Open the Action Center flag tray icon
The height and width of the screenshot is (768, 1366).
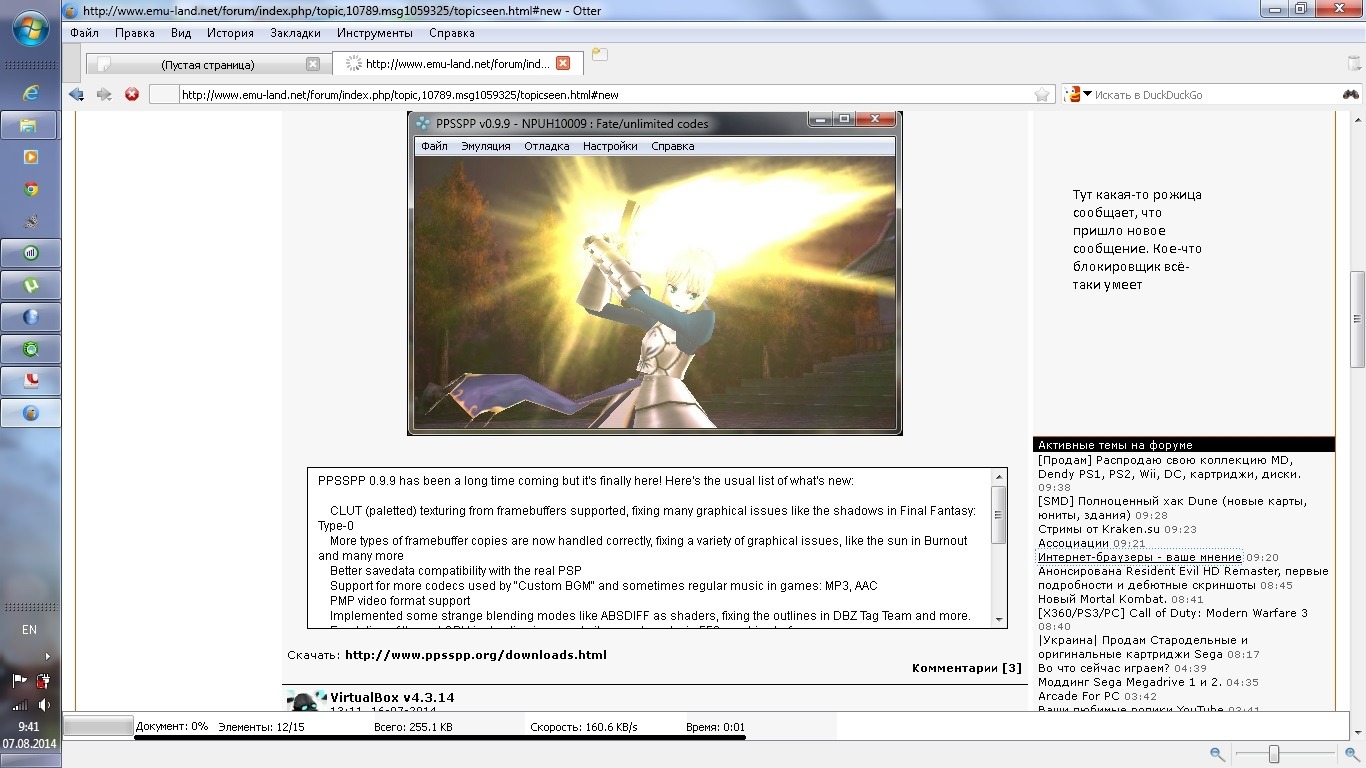tap(19, 681)
